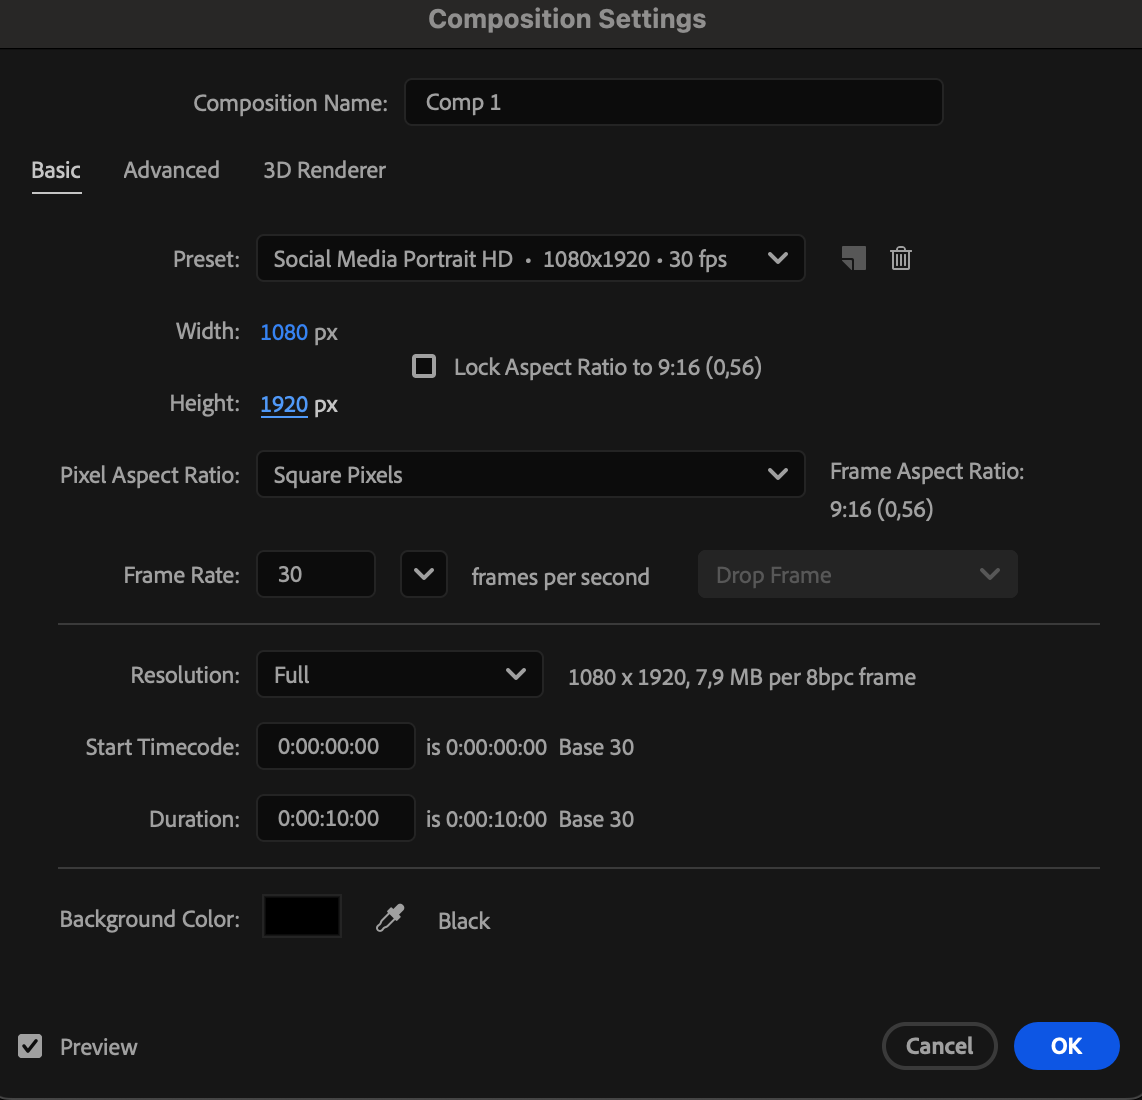Viewport: 1142px width, 1100px height.
Task: Click the save preset icon
Action: 854,259
